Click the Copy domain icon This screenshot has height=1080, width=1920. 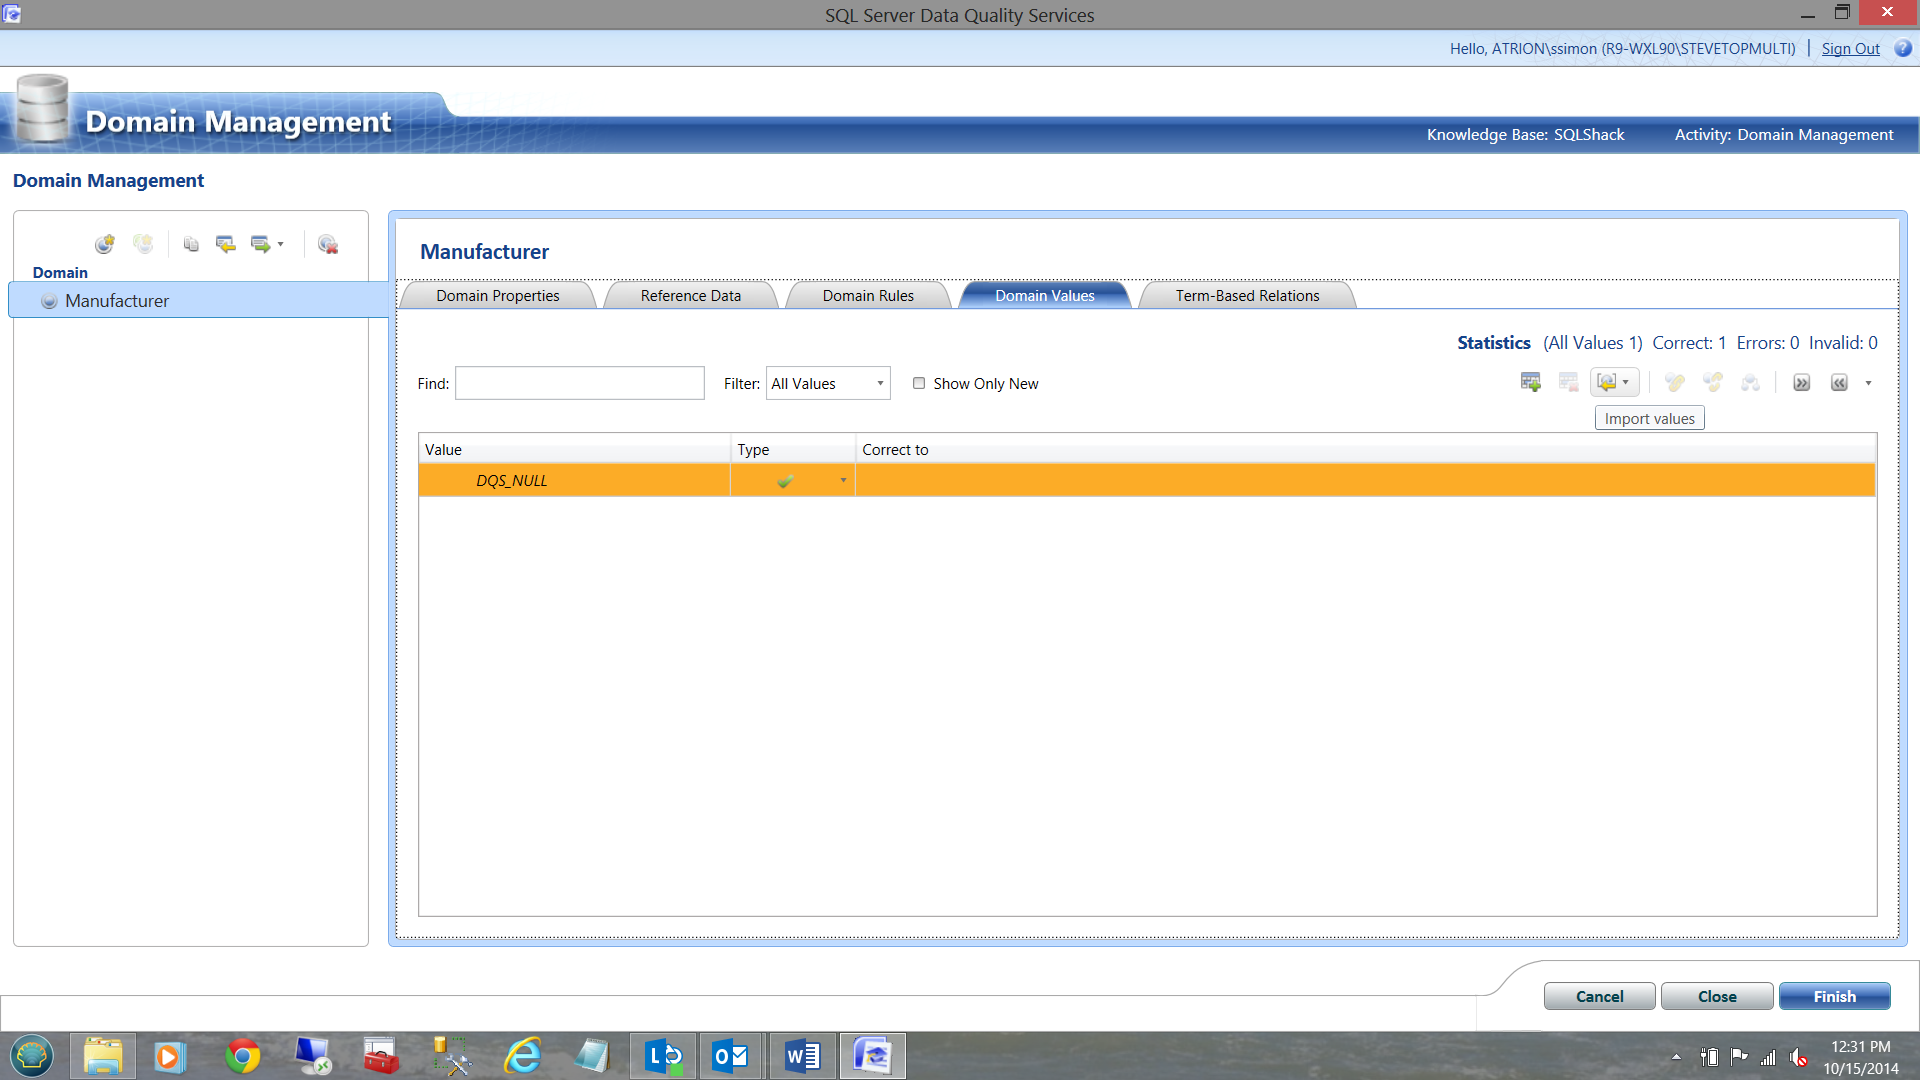[x=191, y=244]
